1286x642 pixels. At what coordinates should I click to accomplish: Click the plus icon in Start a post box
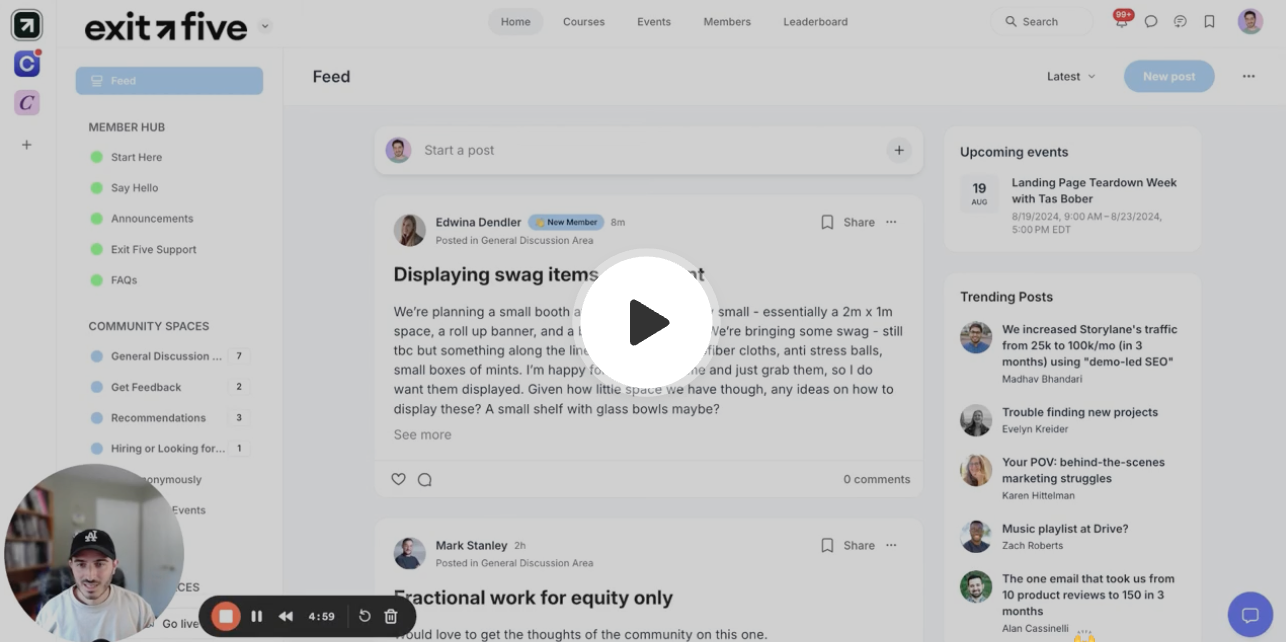tap(899, 150)
